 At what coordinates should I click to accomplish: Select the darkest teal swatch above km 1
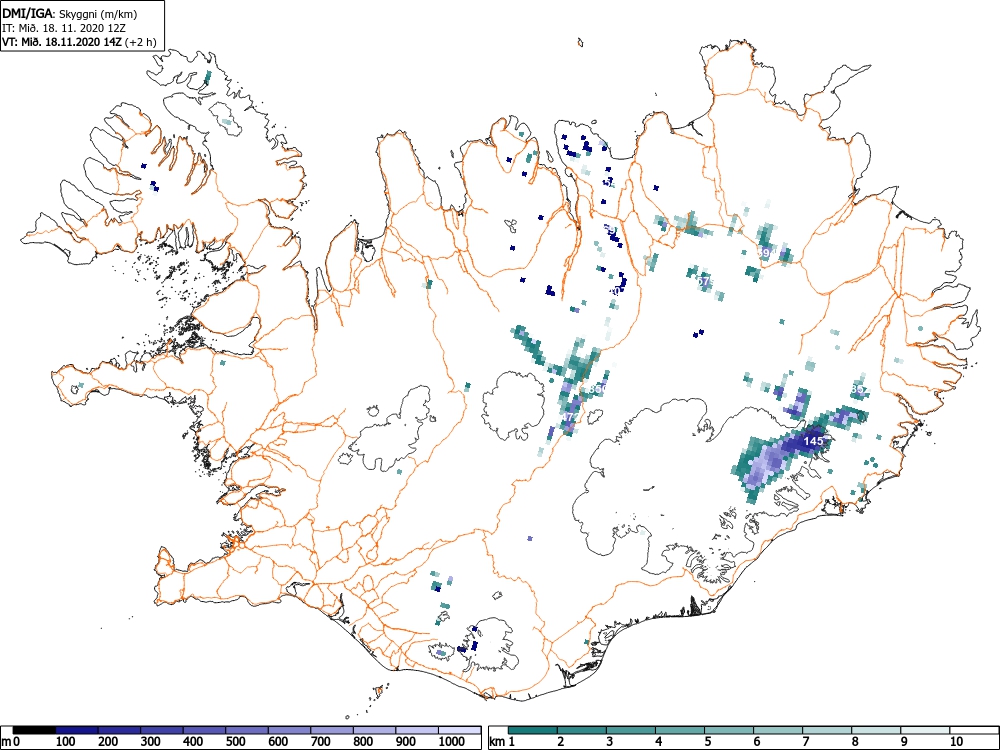[x=533, y=730]
